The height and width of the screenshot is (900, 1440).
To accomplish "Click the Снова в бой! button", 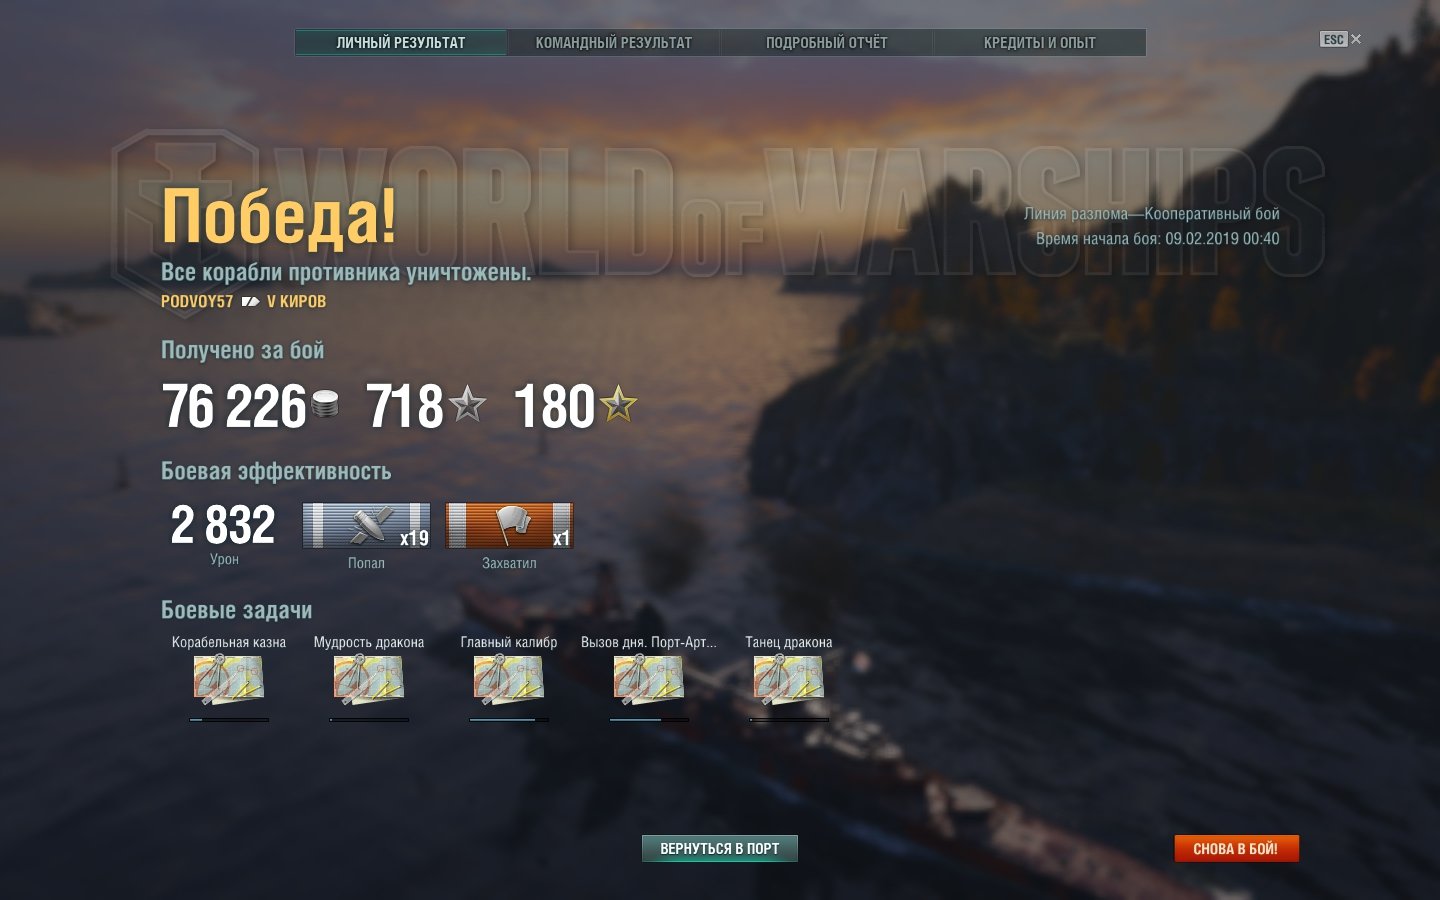I will pos(1236,848).
